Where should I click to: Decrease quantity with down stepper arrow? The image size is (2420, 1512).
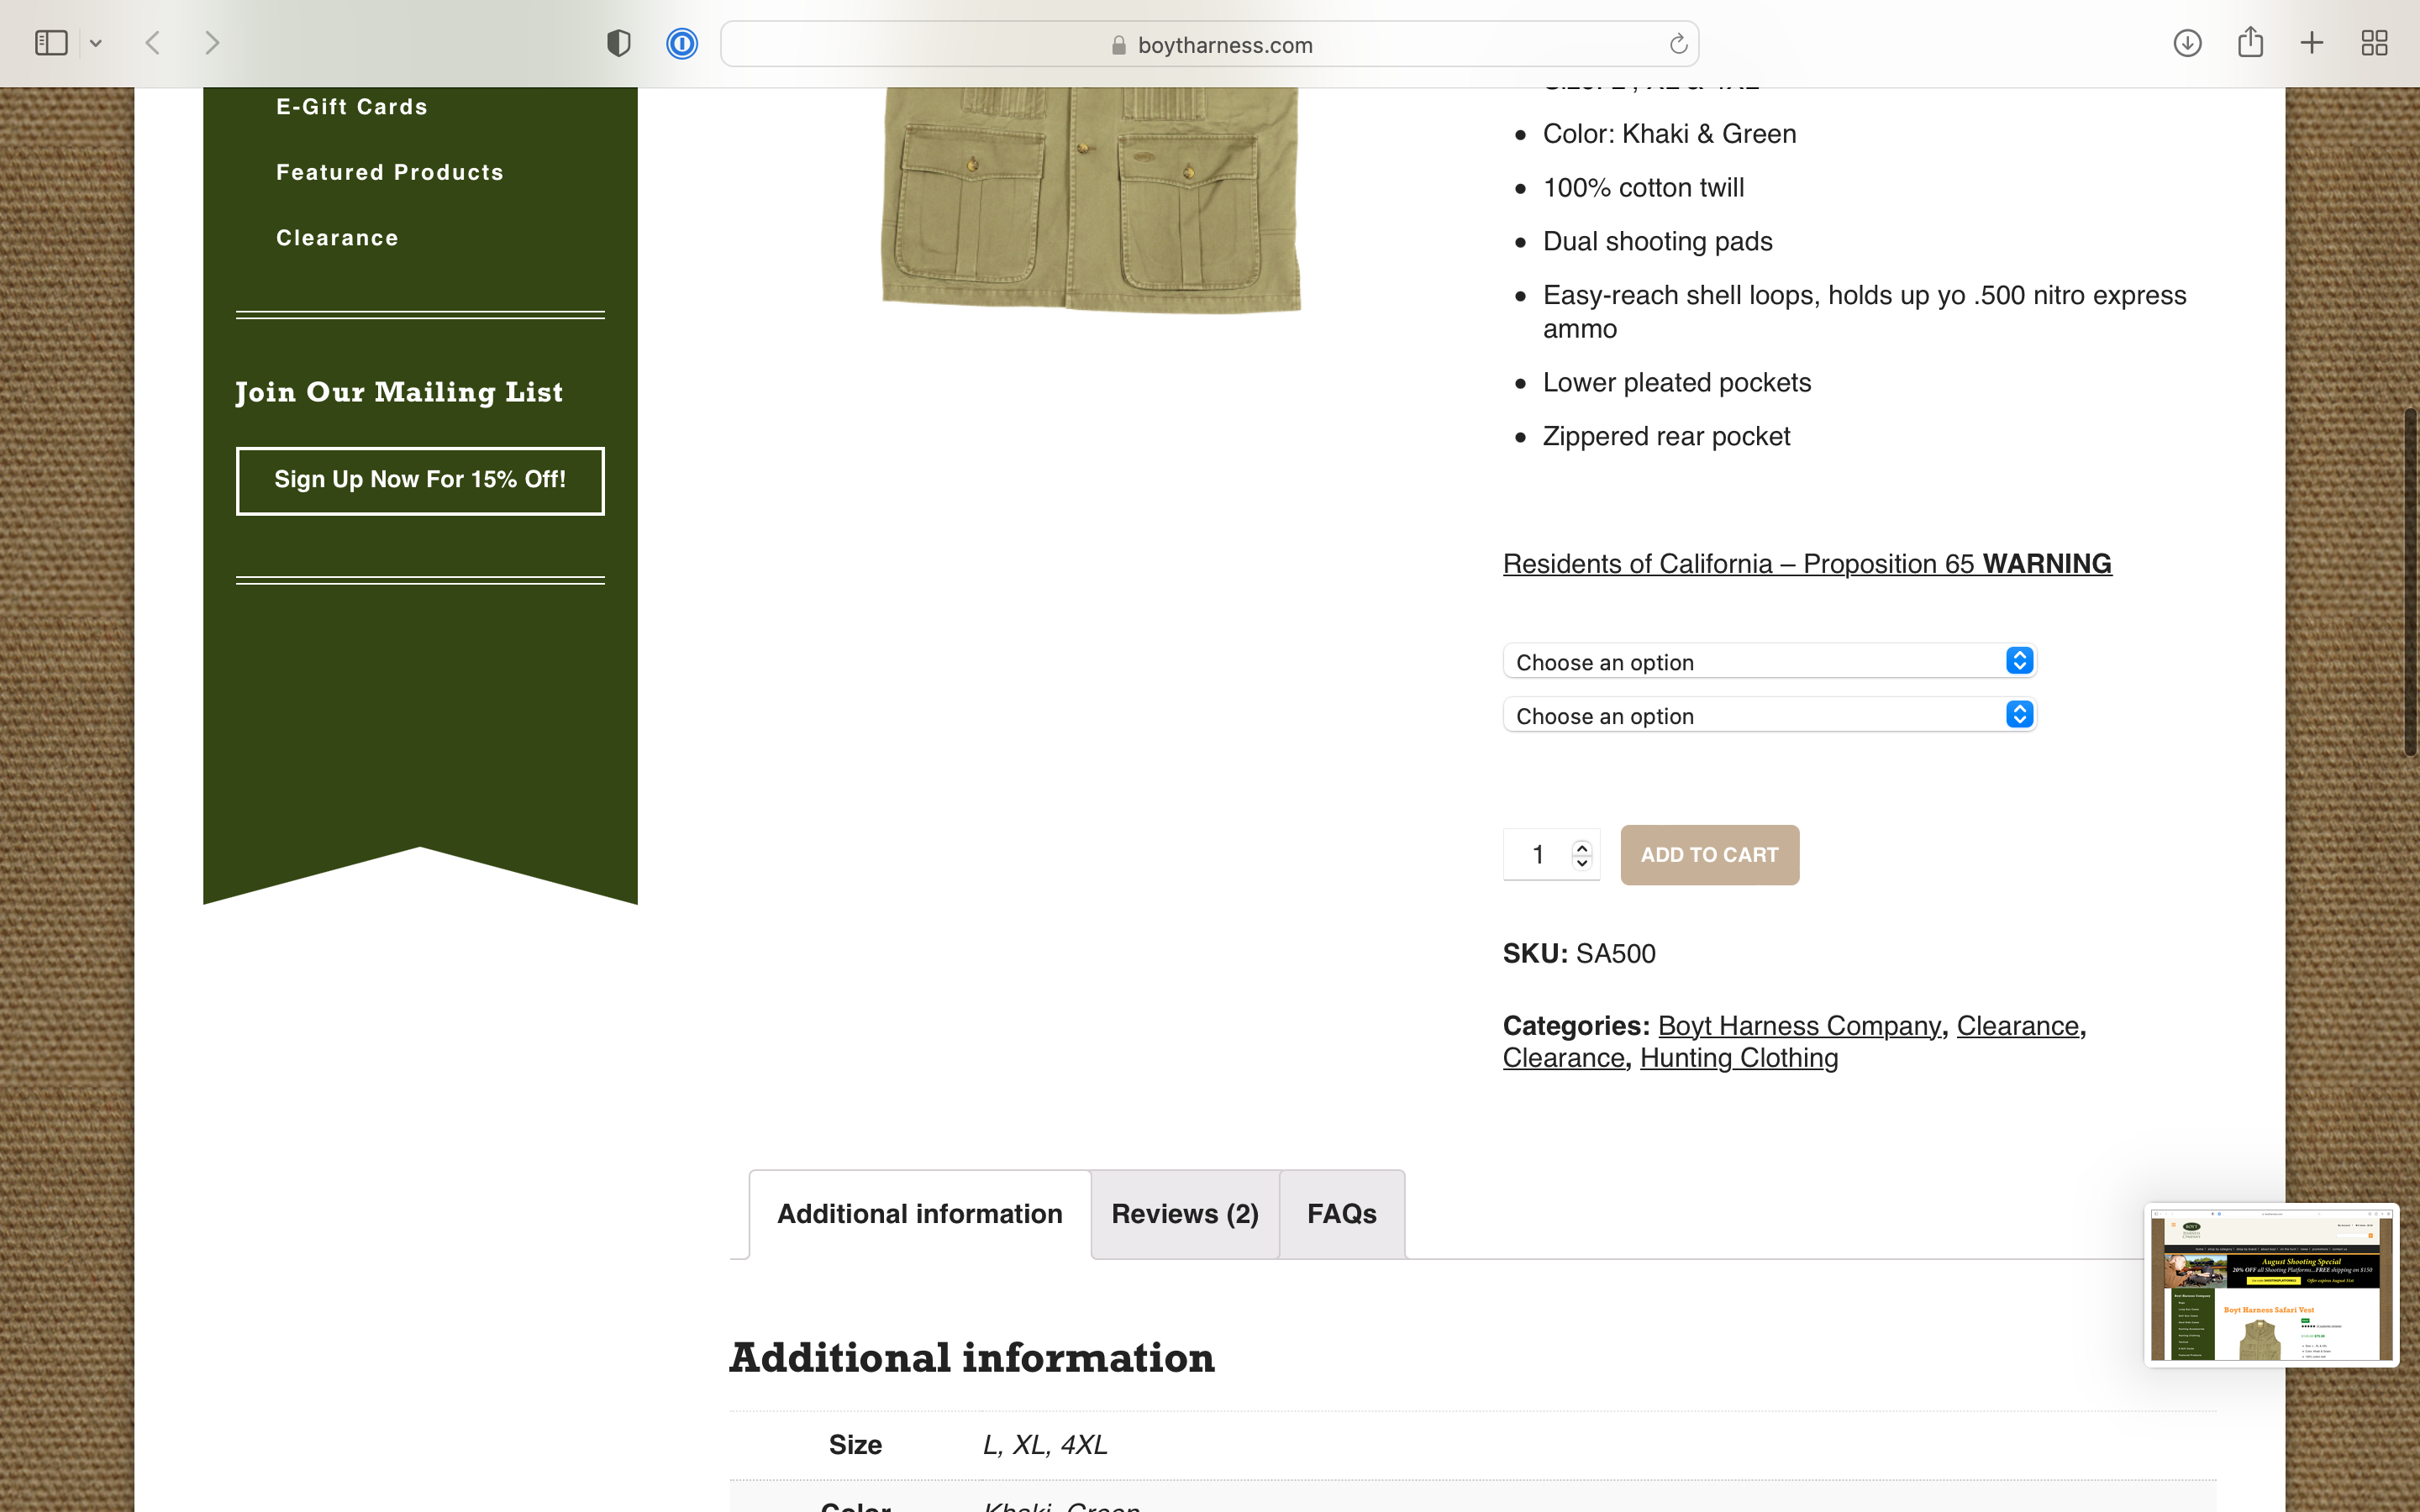point(1582,863)
